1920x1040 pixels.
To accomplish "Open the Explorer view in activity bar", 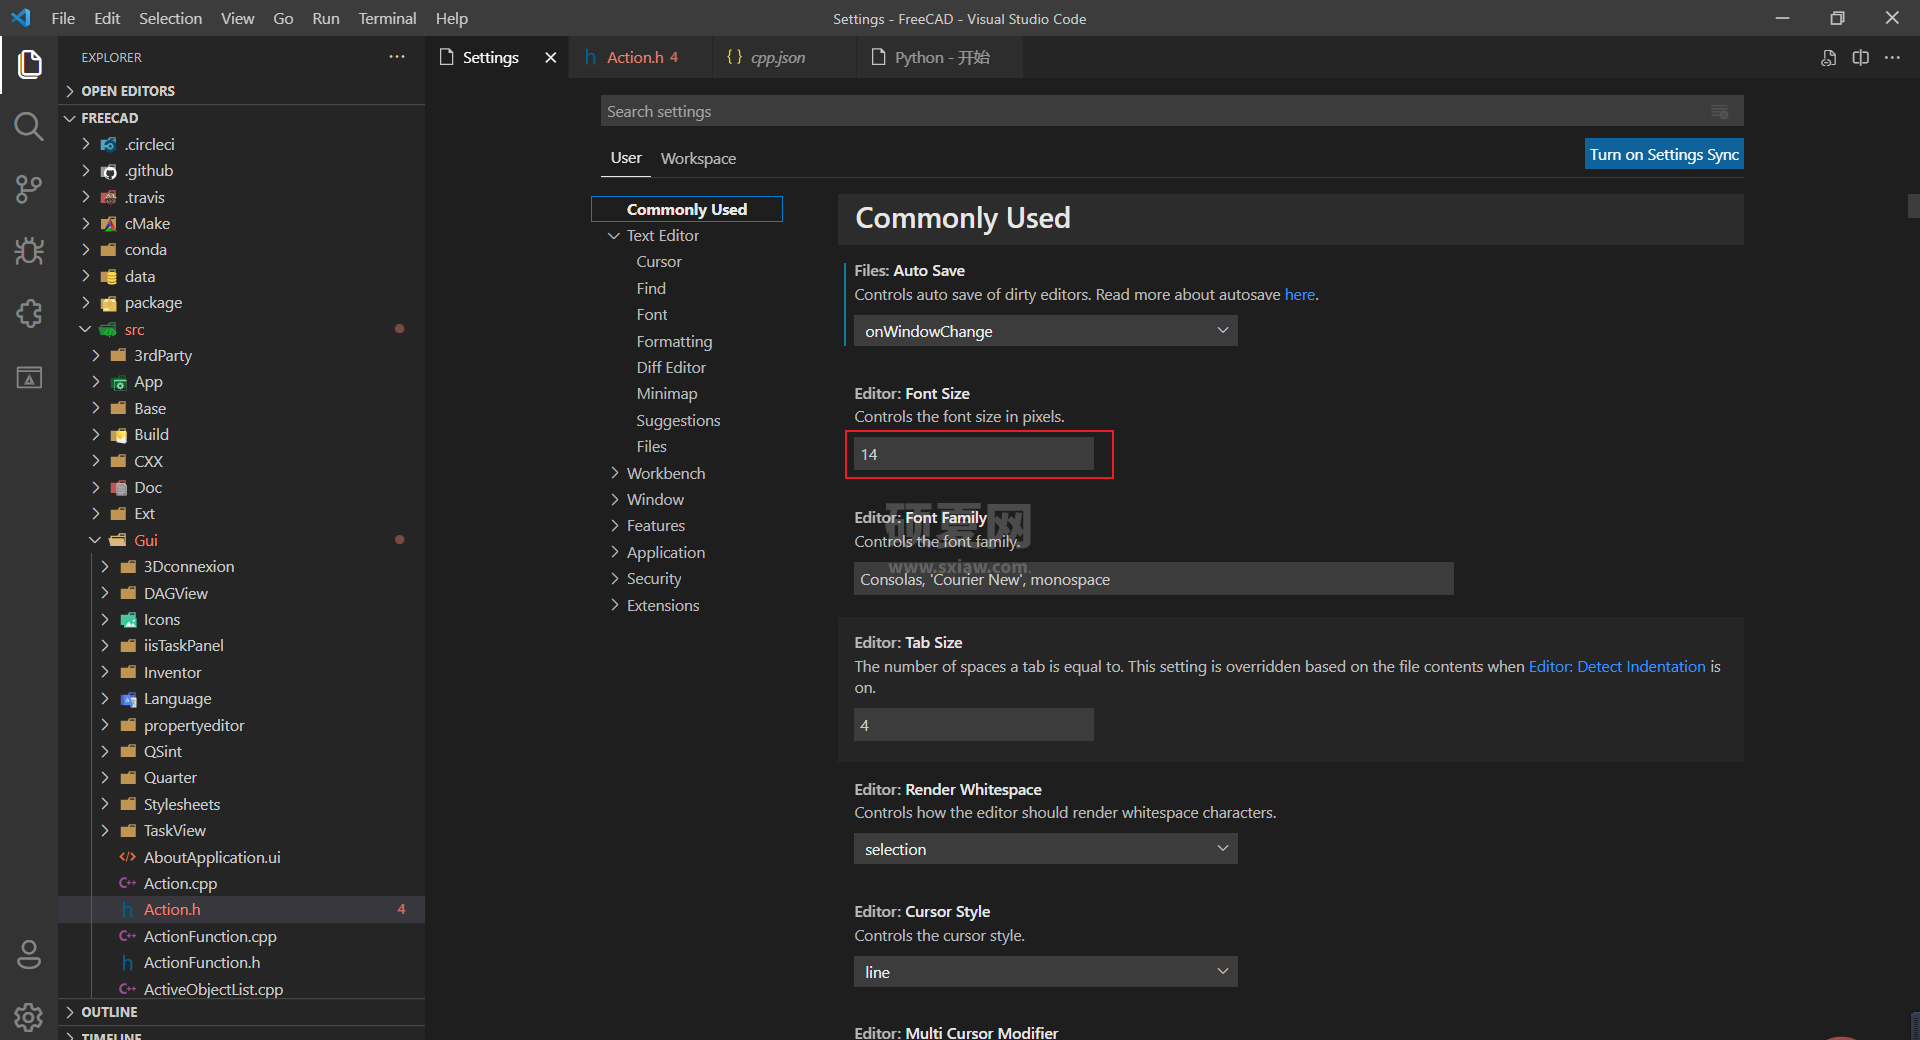I will [29, 65].
